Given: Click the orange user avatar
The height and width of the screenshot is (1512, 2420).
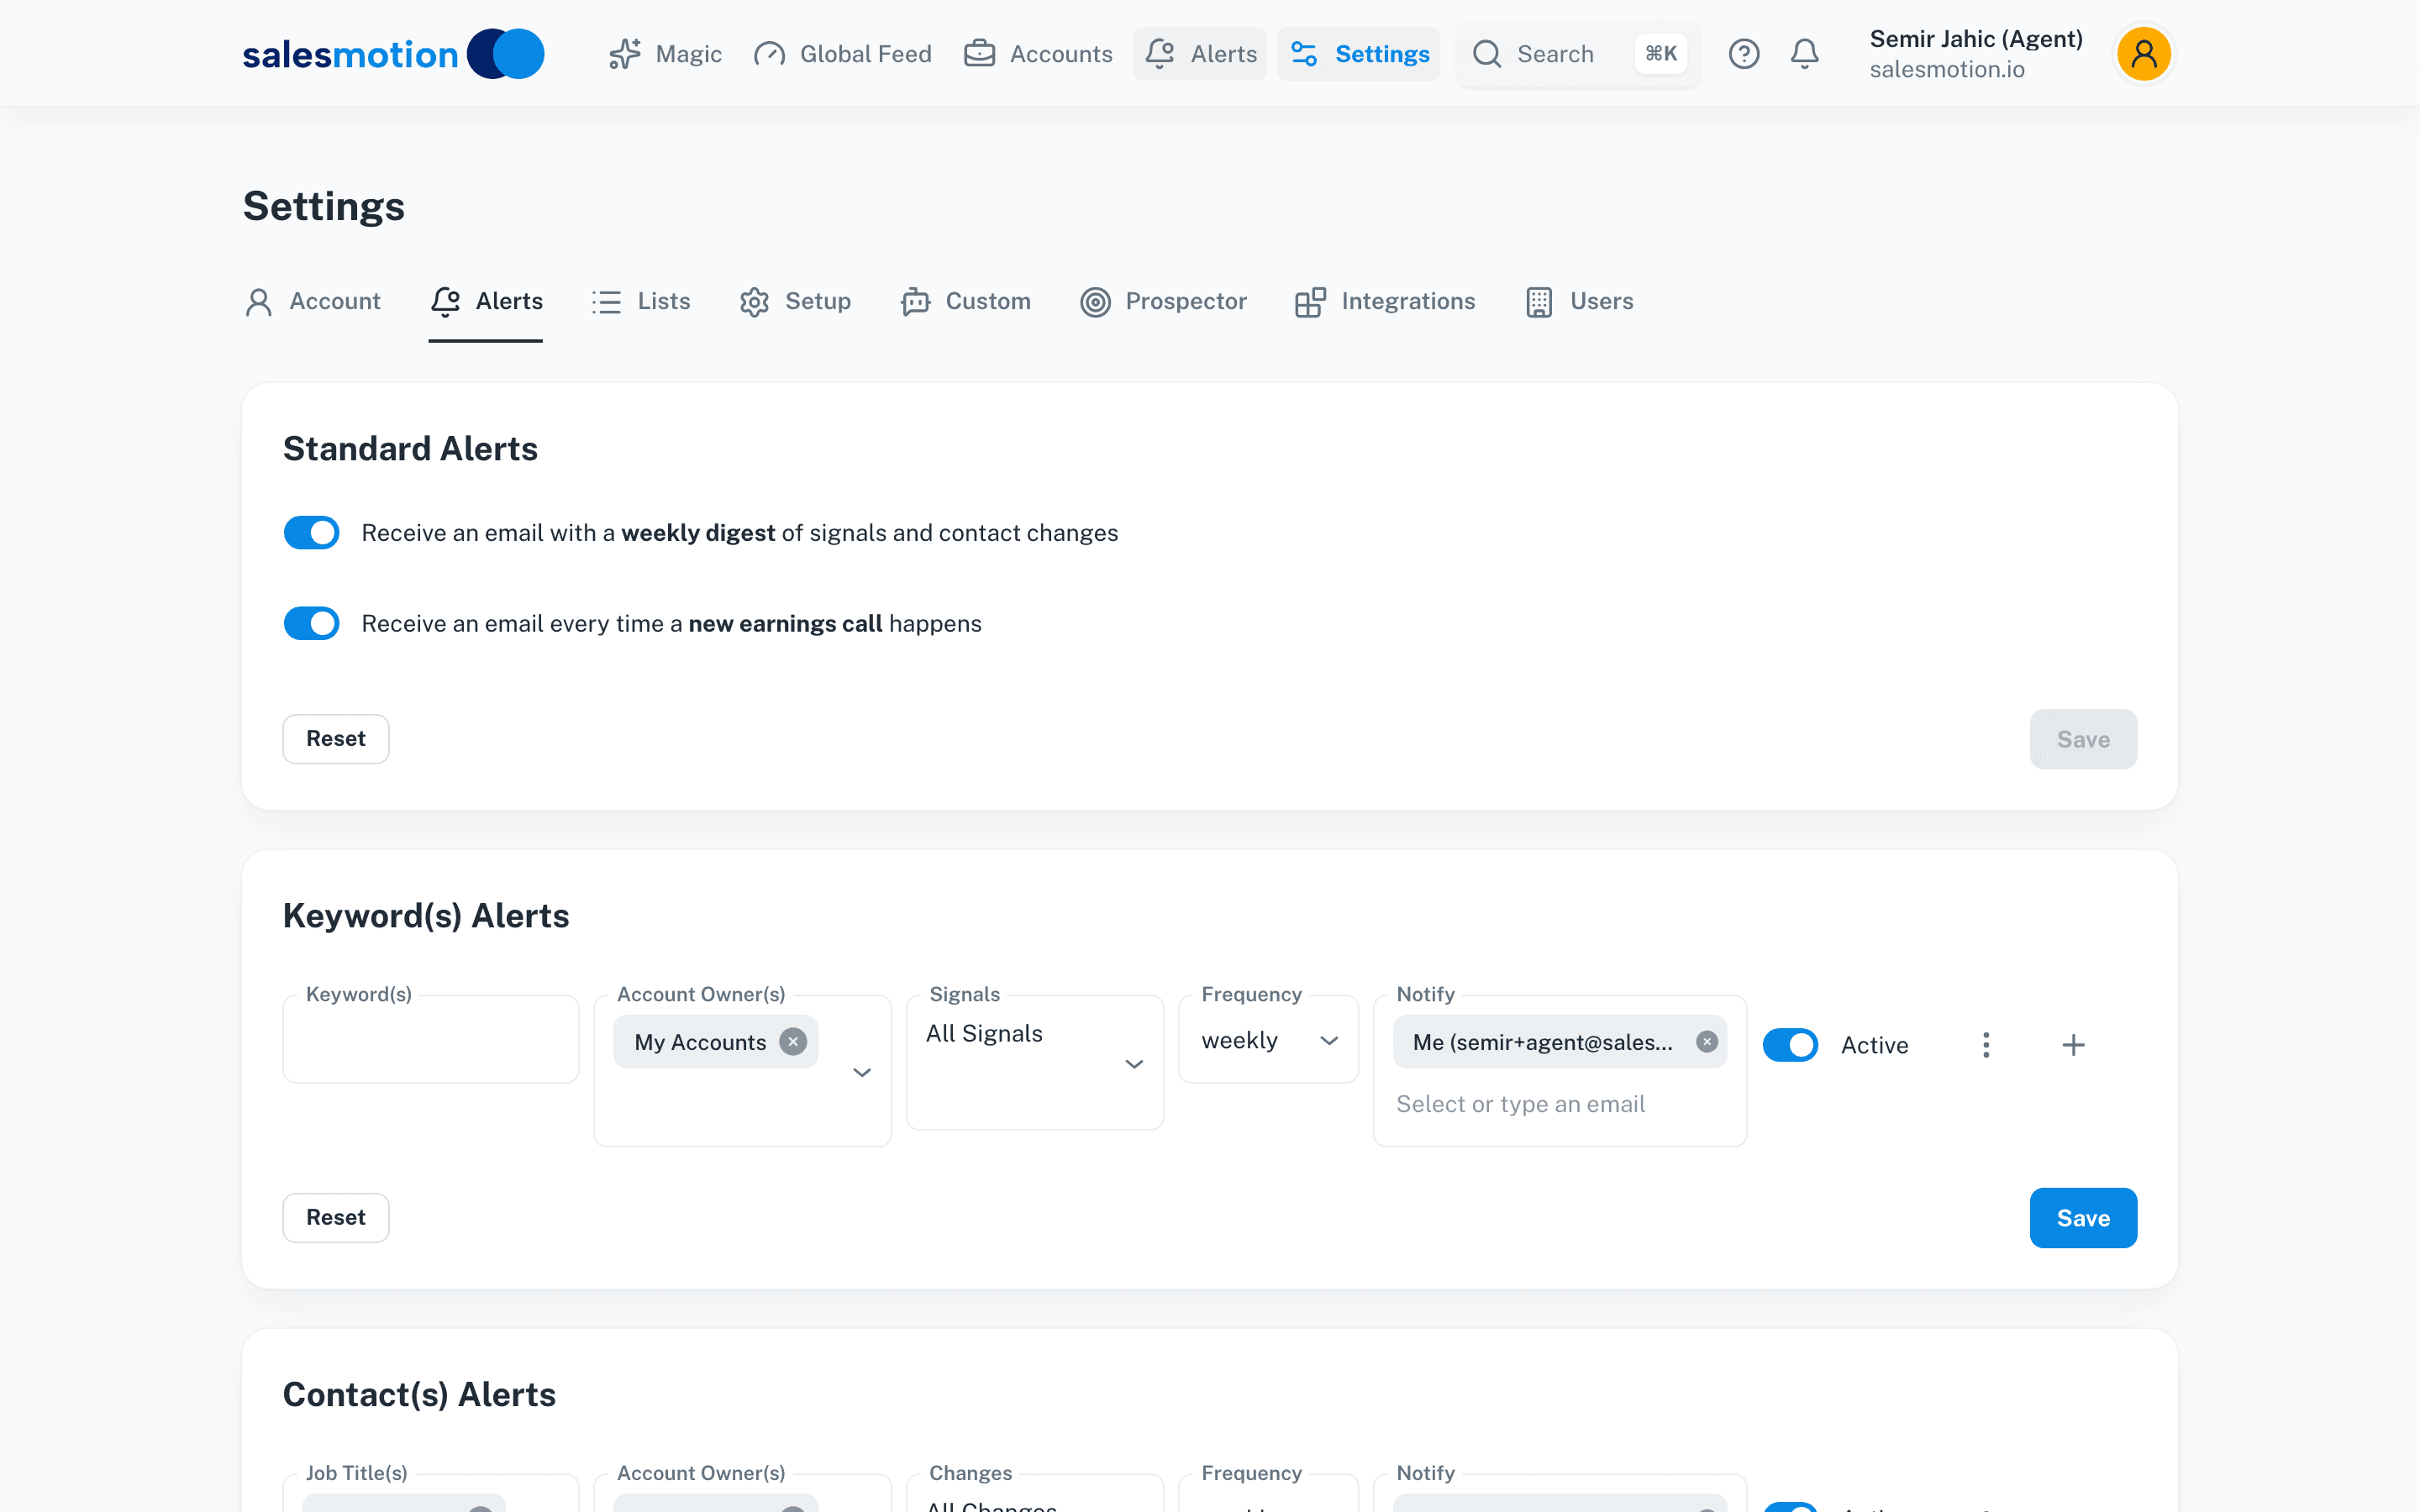Looking at the screenshot, I should click(x=2144, y=54).
